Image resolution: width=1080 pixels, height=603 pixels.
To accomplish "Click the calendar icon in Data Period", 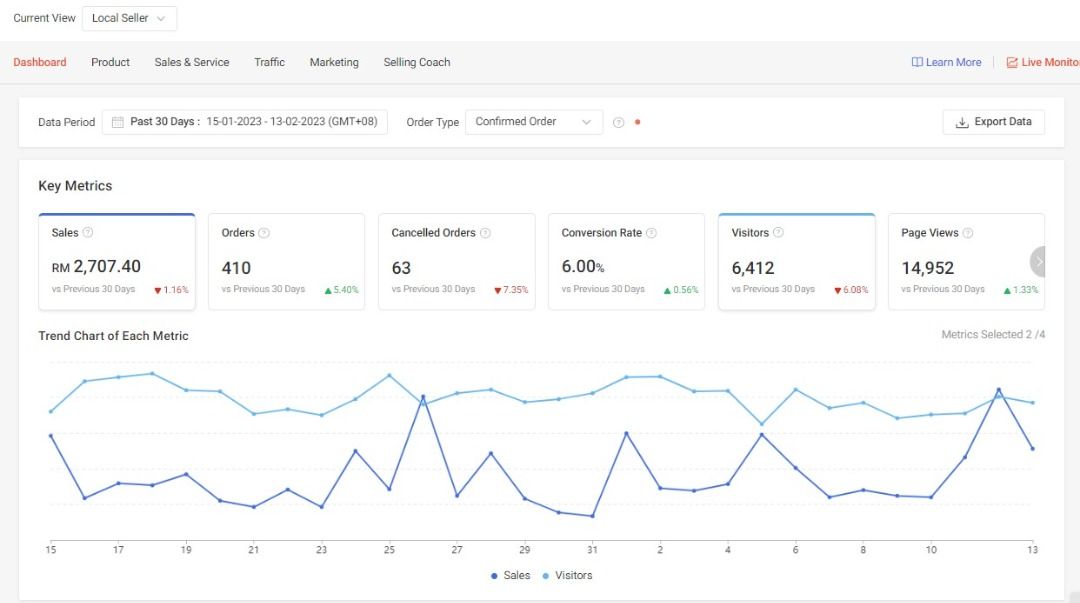I will (118, 122).
